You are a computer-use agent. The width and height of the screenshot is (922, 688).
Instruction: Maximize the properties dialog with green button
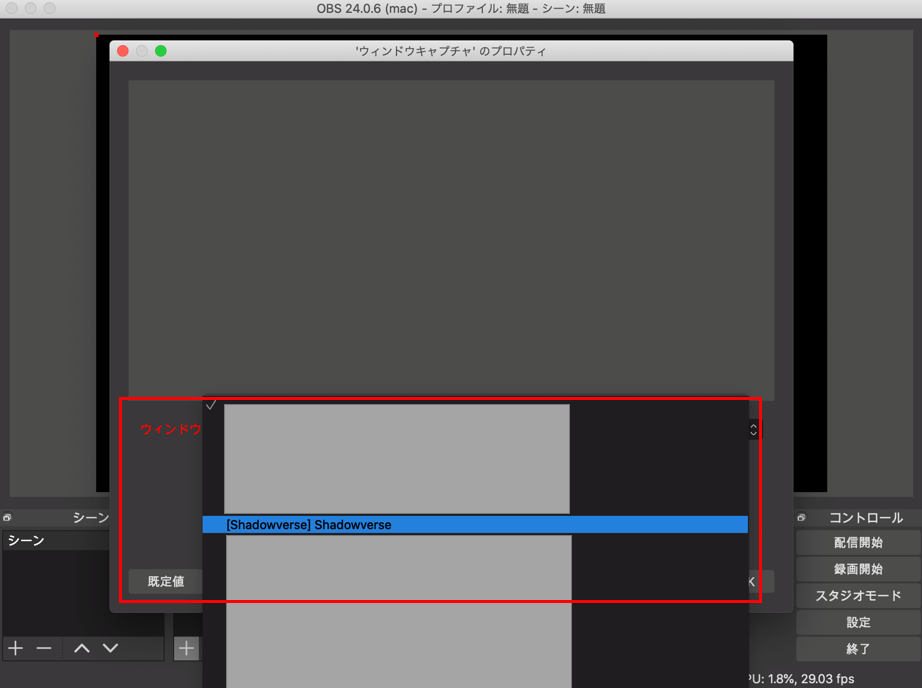click(161, 51)
